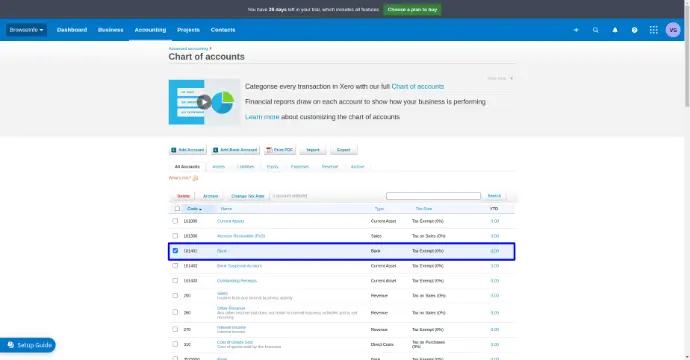Toggle the select-all checkbox in table header
This screenshot has height=360, width=690.
click(177, 209)
